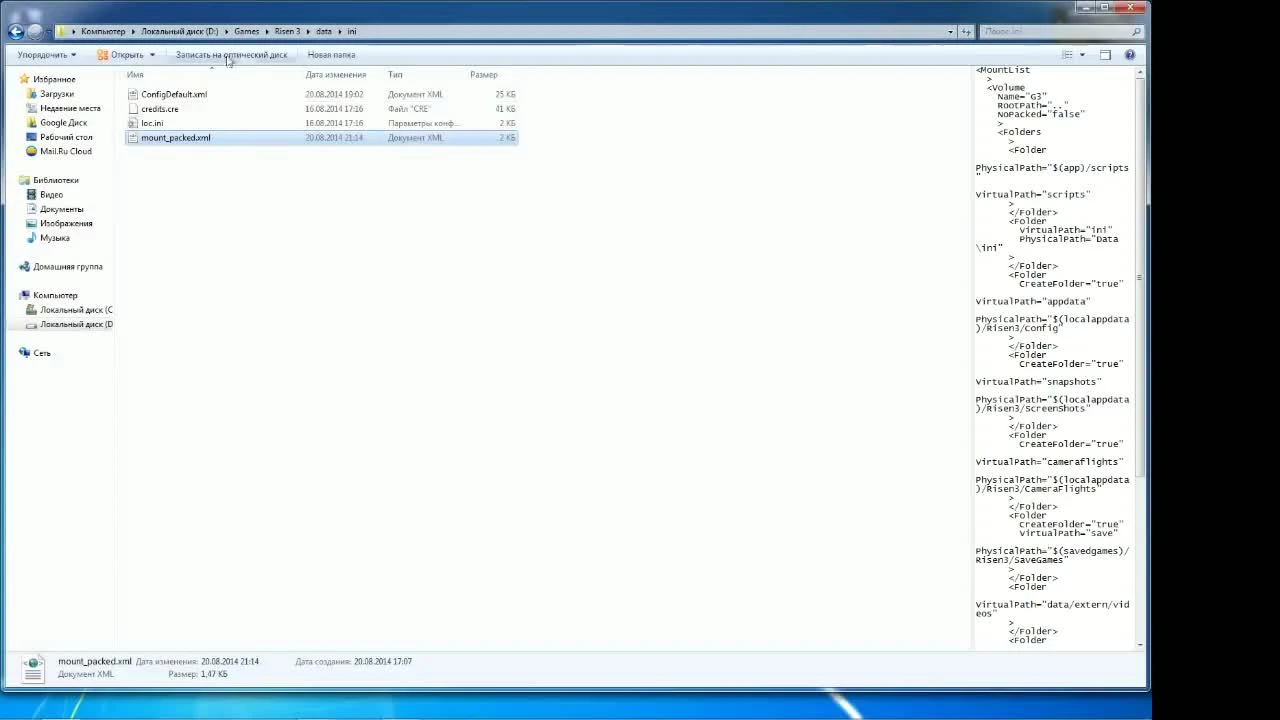Sort files by the Размер column
Image resolution: width=1280 pixels, height=720 pixels.
coord(484,75)
